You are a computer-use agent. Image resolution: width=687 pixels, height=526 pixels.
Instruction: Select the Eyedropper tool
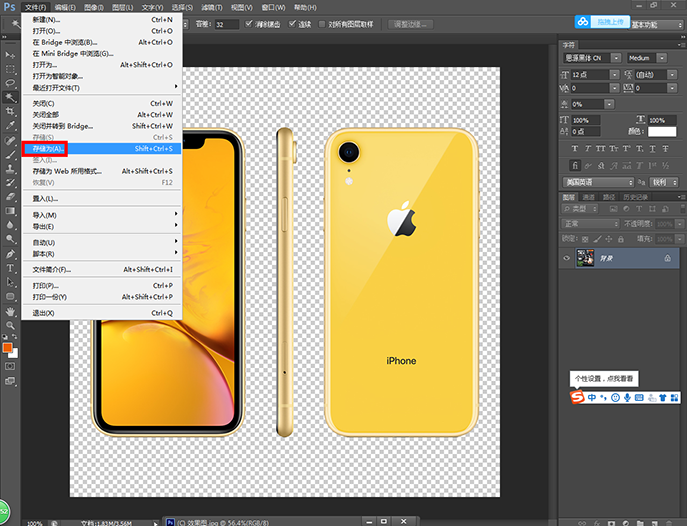pyautogui.click(x=10, y=125)
